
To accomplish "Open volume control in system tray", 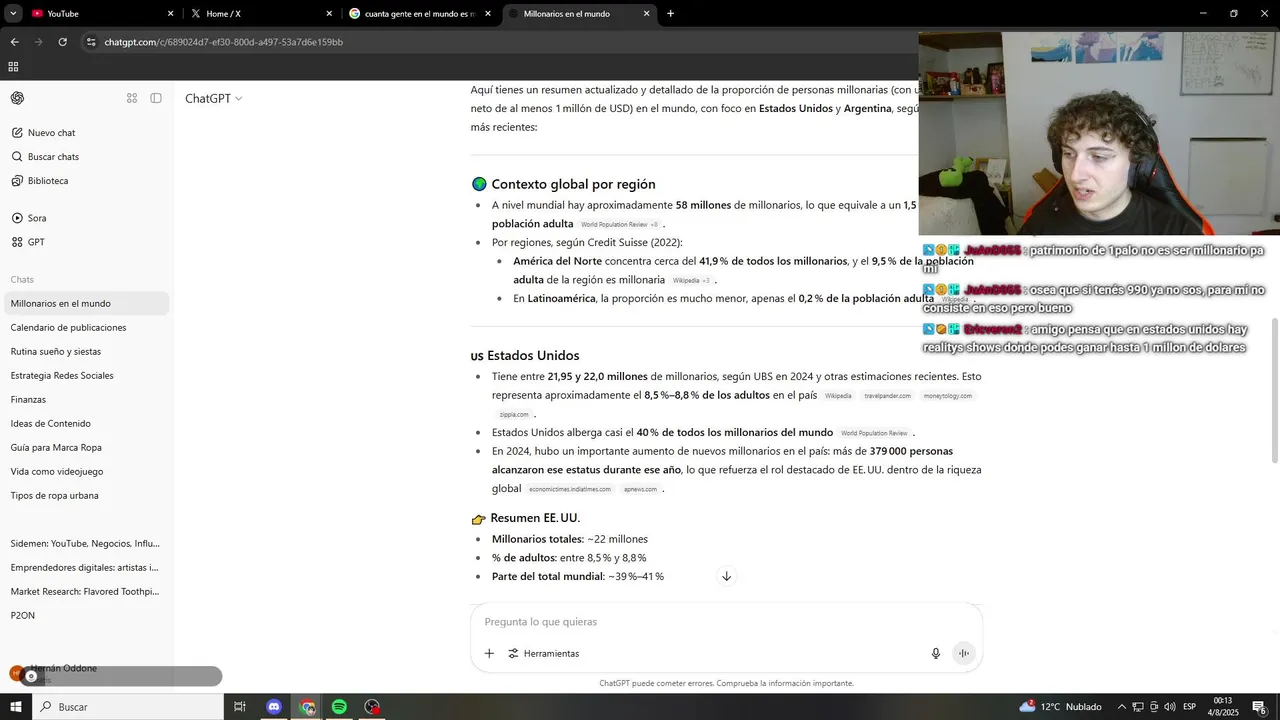I will (1170, 707).
